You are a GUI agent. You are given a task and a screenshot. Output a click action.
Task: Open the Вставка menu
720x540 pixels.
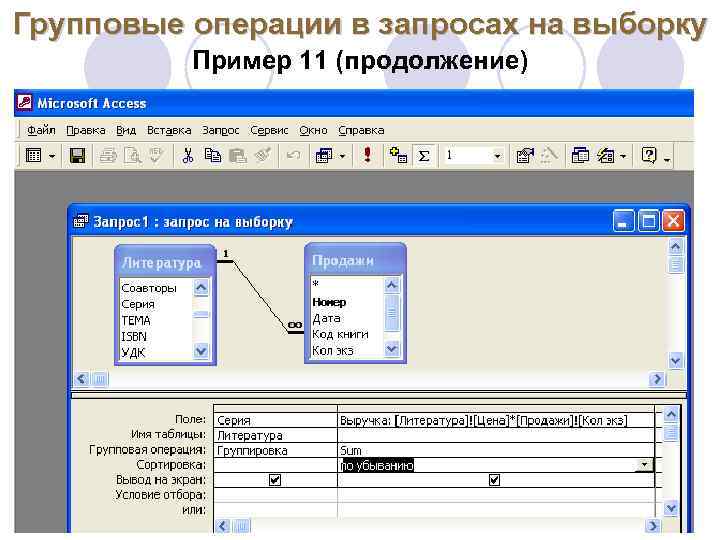coord(169,130)
